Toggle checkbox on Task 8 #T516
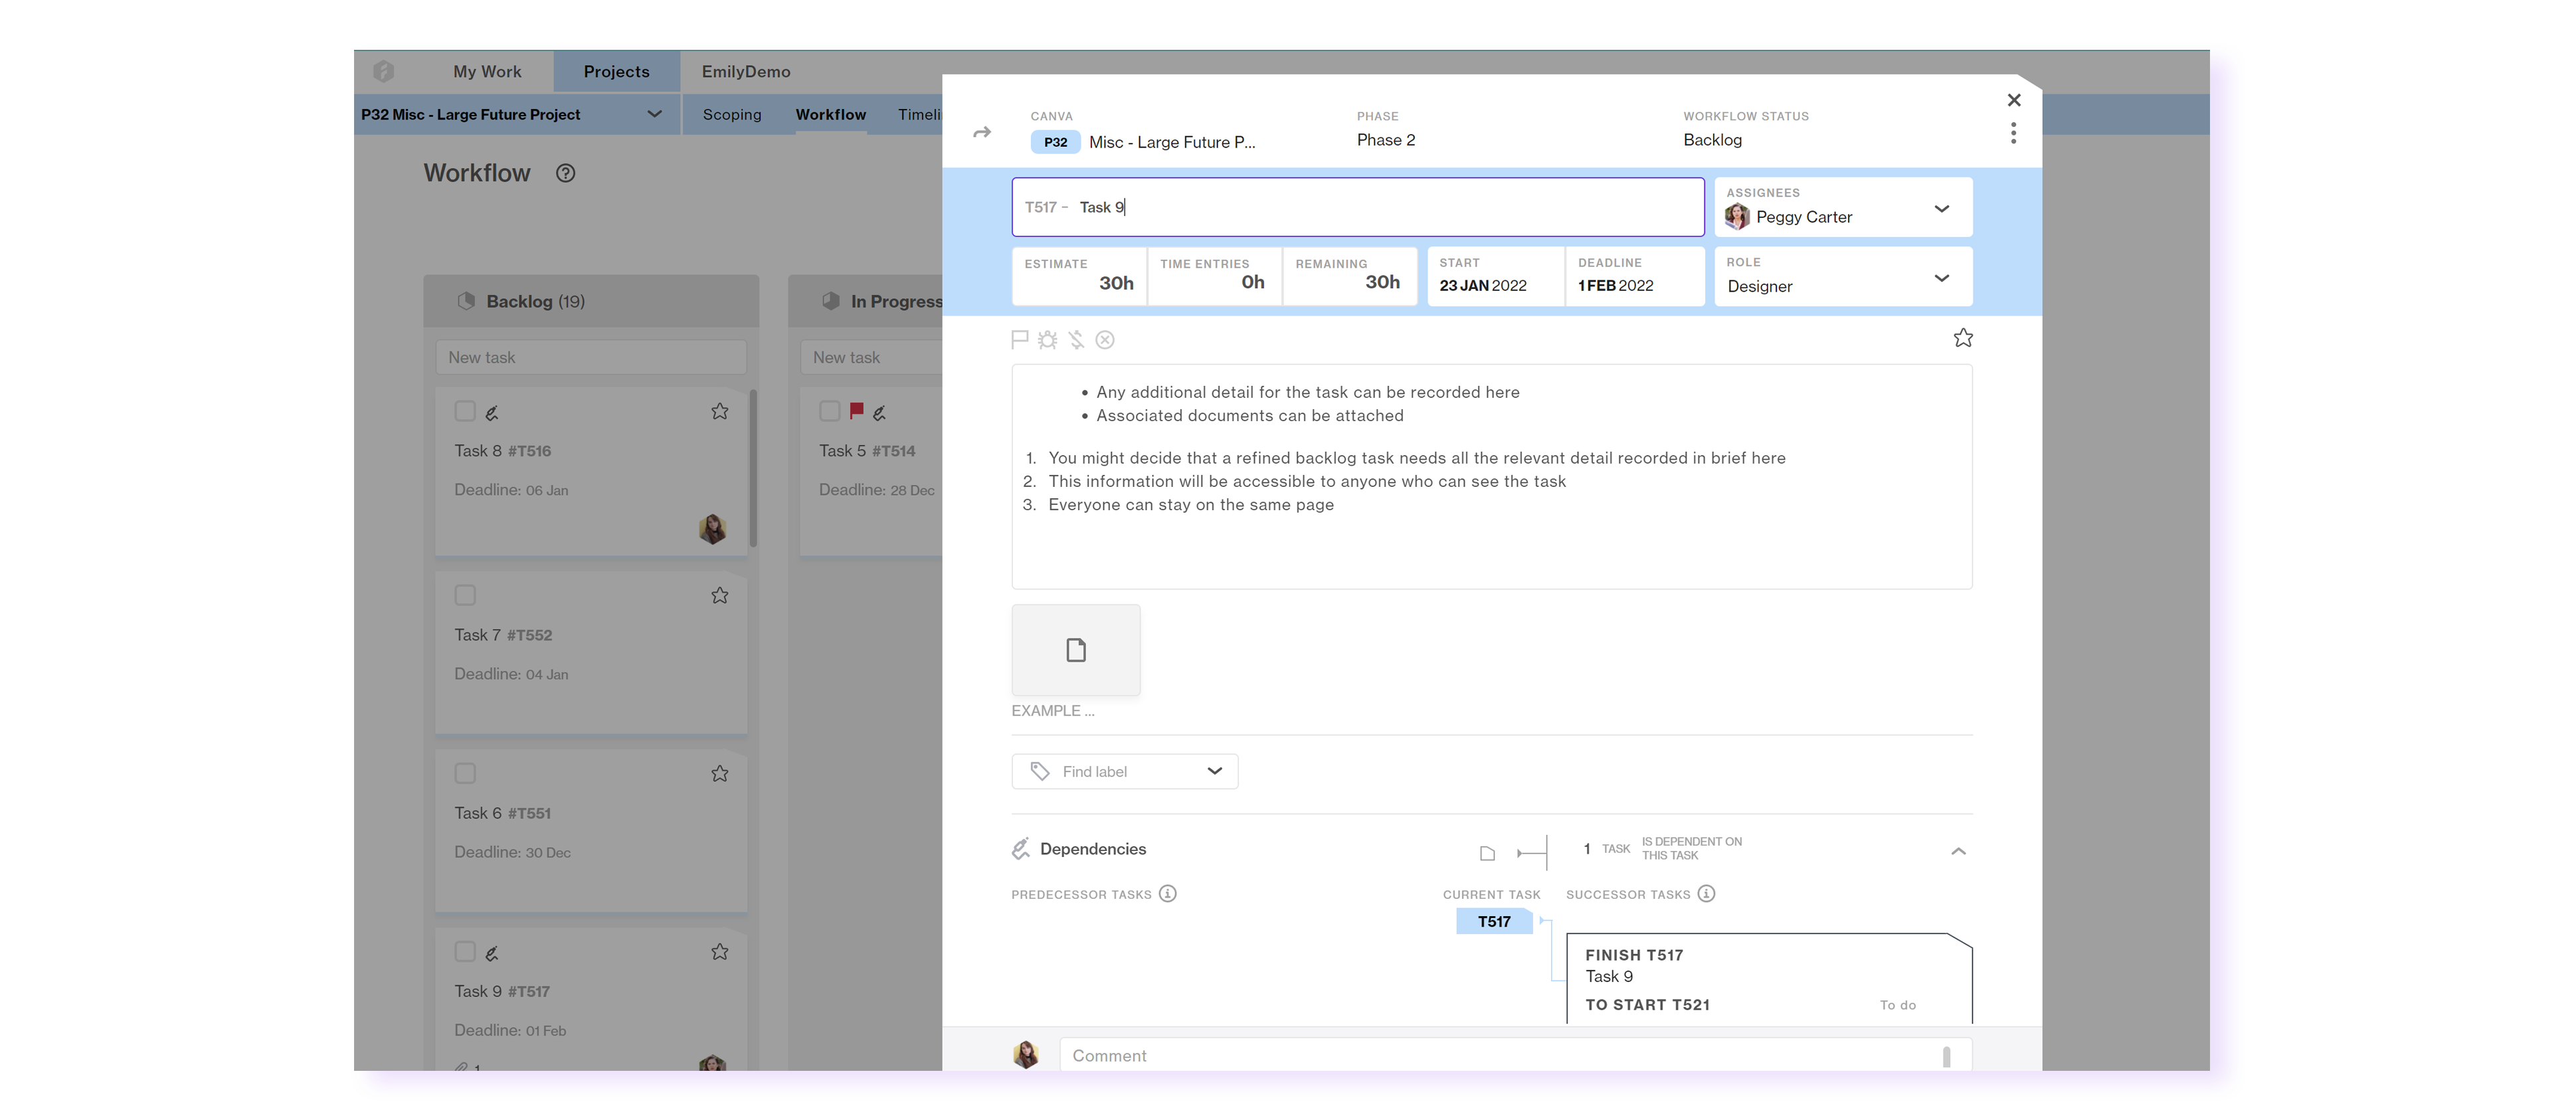 (465, 411)
